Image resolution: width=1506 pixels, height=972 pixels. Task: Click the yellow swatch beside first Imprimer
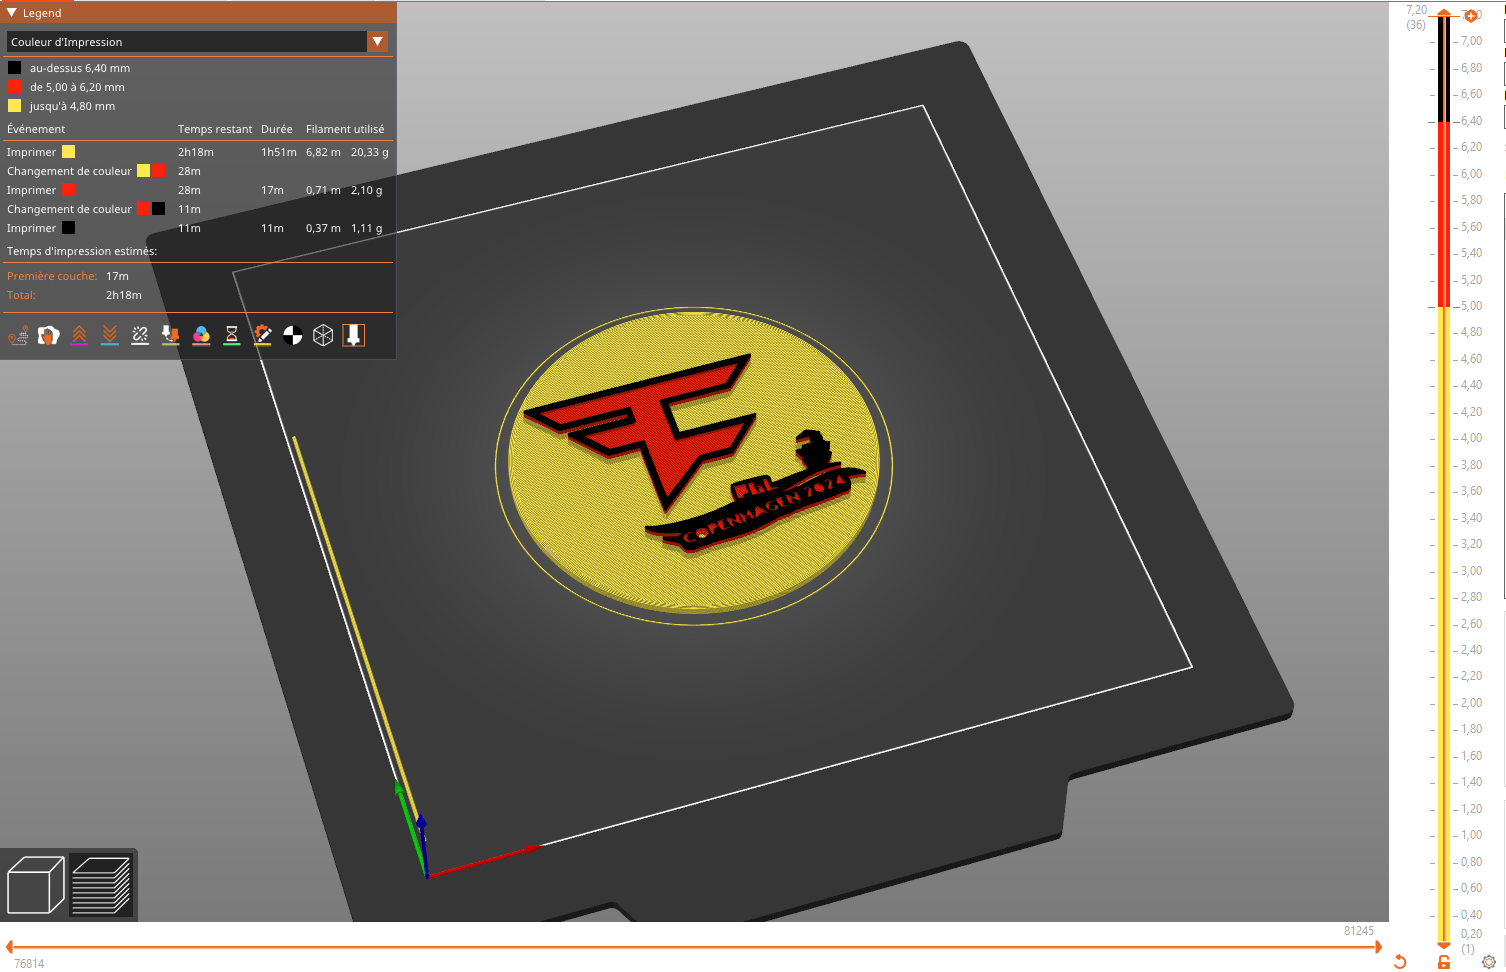pos(68,152)
